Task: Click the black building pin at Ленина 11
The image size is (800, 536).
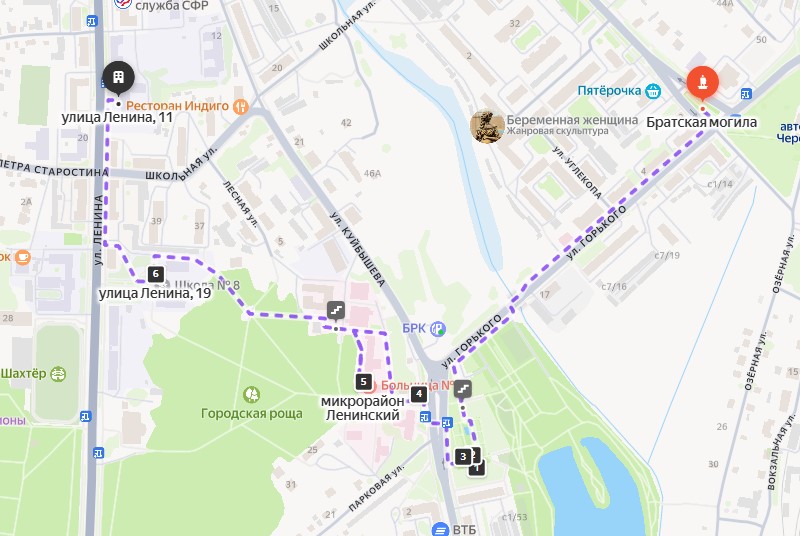Action: coord(118,78)
